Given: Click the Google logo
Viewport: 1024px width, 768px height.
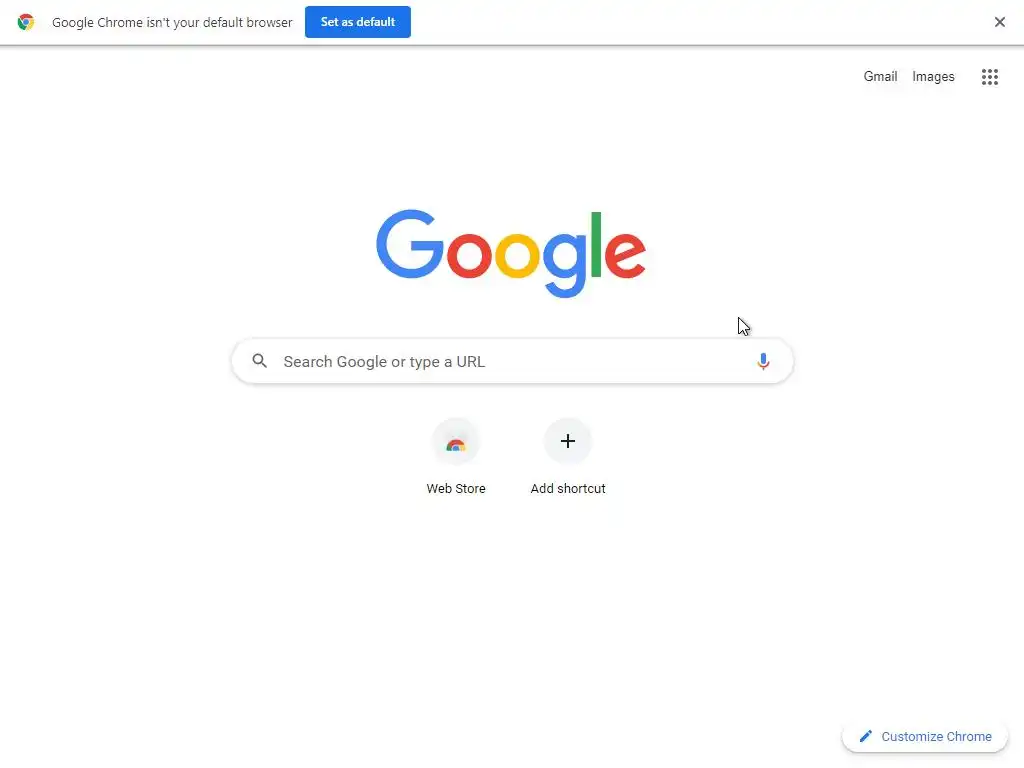Looking at the screenshot, I should pyautogui.click(x=511, y=253).
